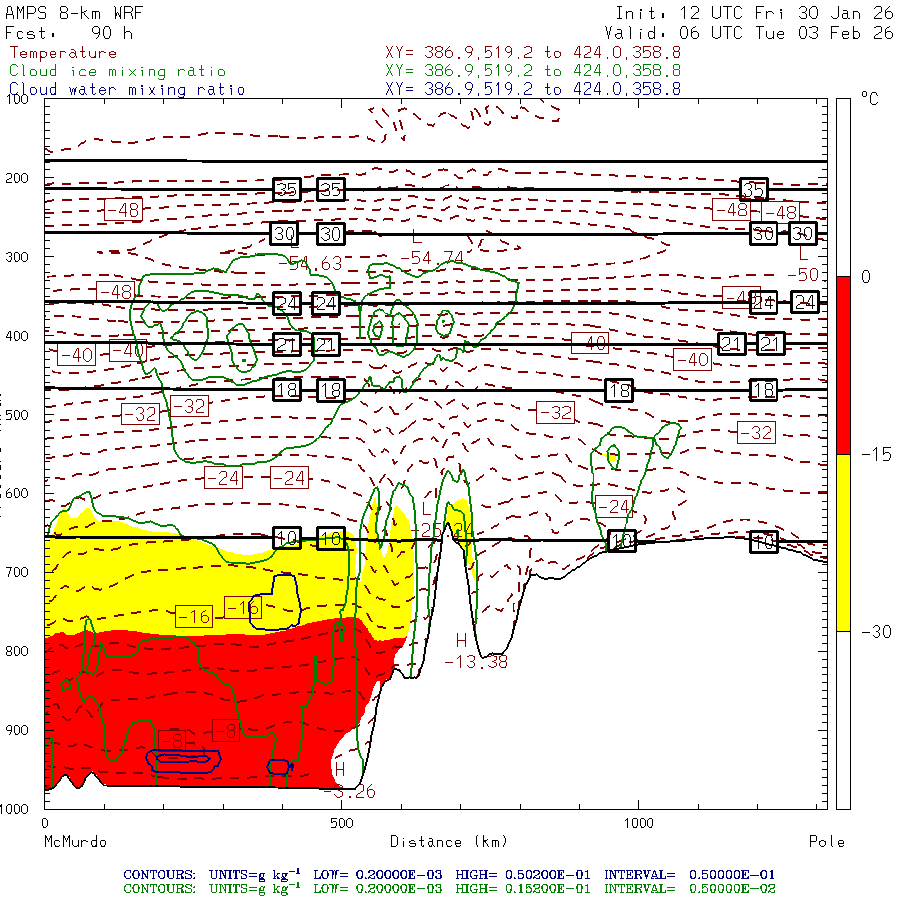Click the "-54.74" temperature minimum label
Screen dimensions: 900x900
point(432,258)
